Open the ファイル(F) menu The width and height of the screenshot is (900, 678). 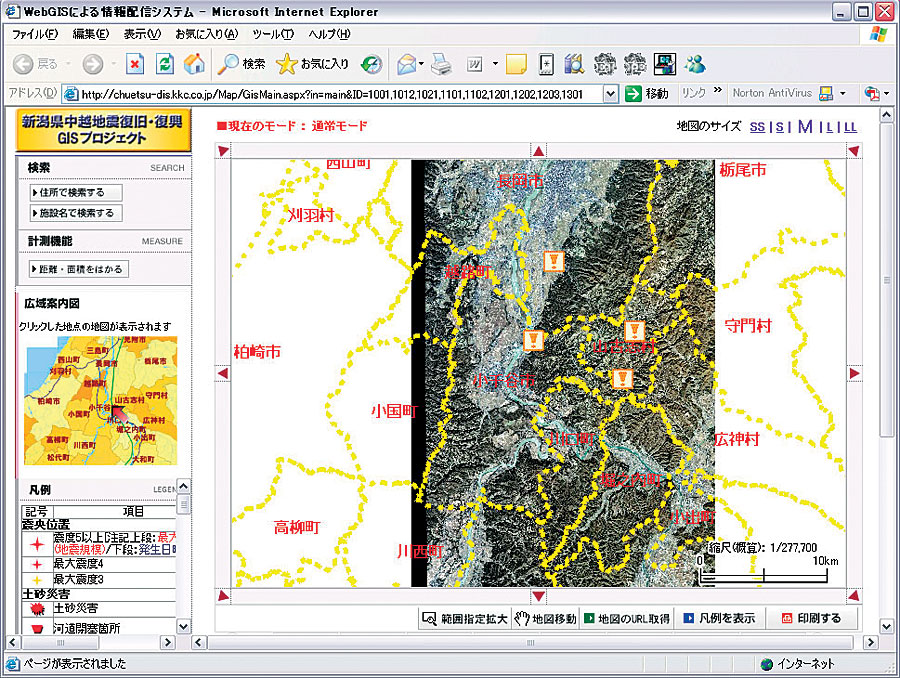[35, 34]
